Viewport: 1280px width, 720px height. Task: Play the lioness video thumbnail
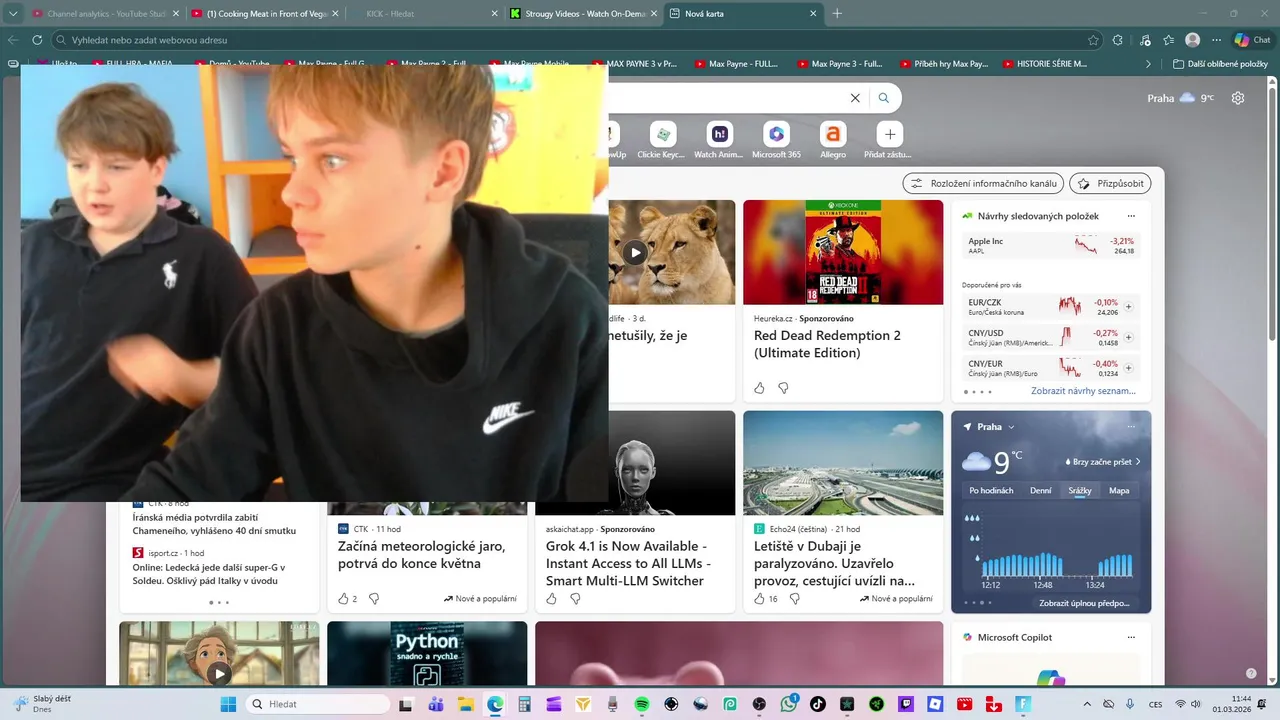tap(635, 252)
